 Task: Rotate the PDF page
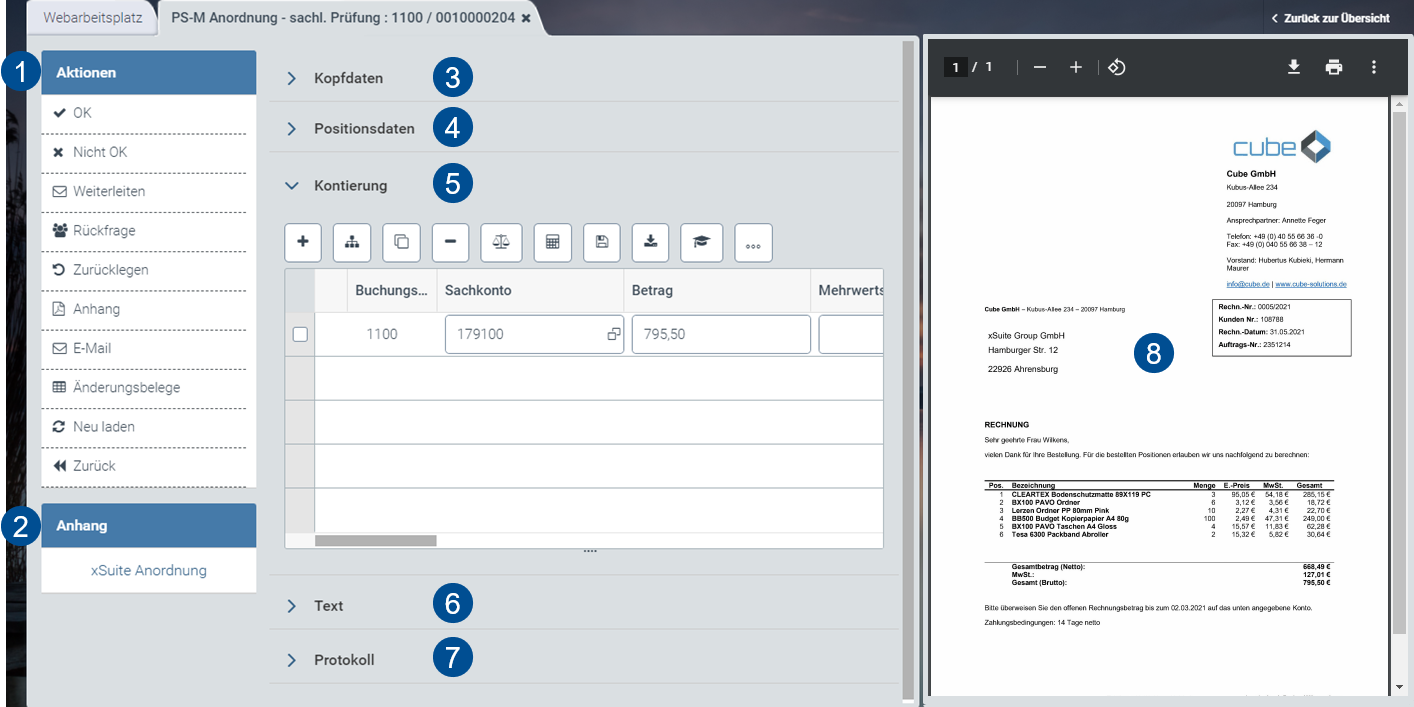(x=1117, y=67)
